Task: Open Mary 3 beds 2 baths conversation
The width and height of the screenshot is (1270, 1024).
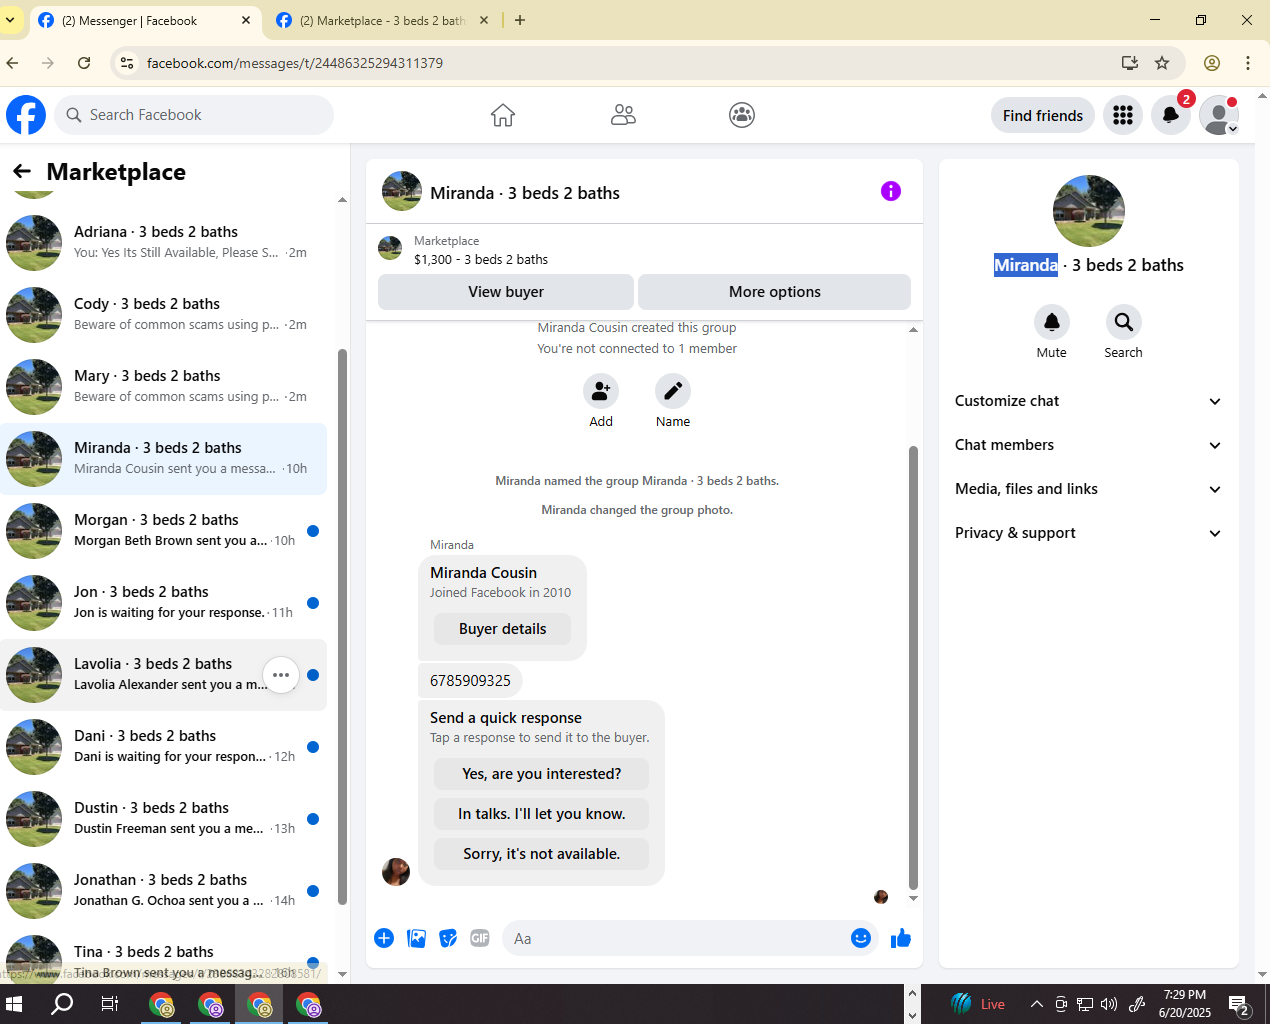Action: (x=164, y=387)
